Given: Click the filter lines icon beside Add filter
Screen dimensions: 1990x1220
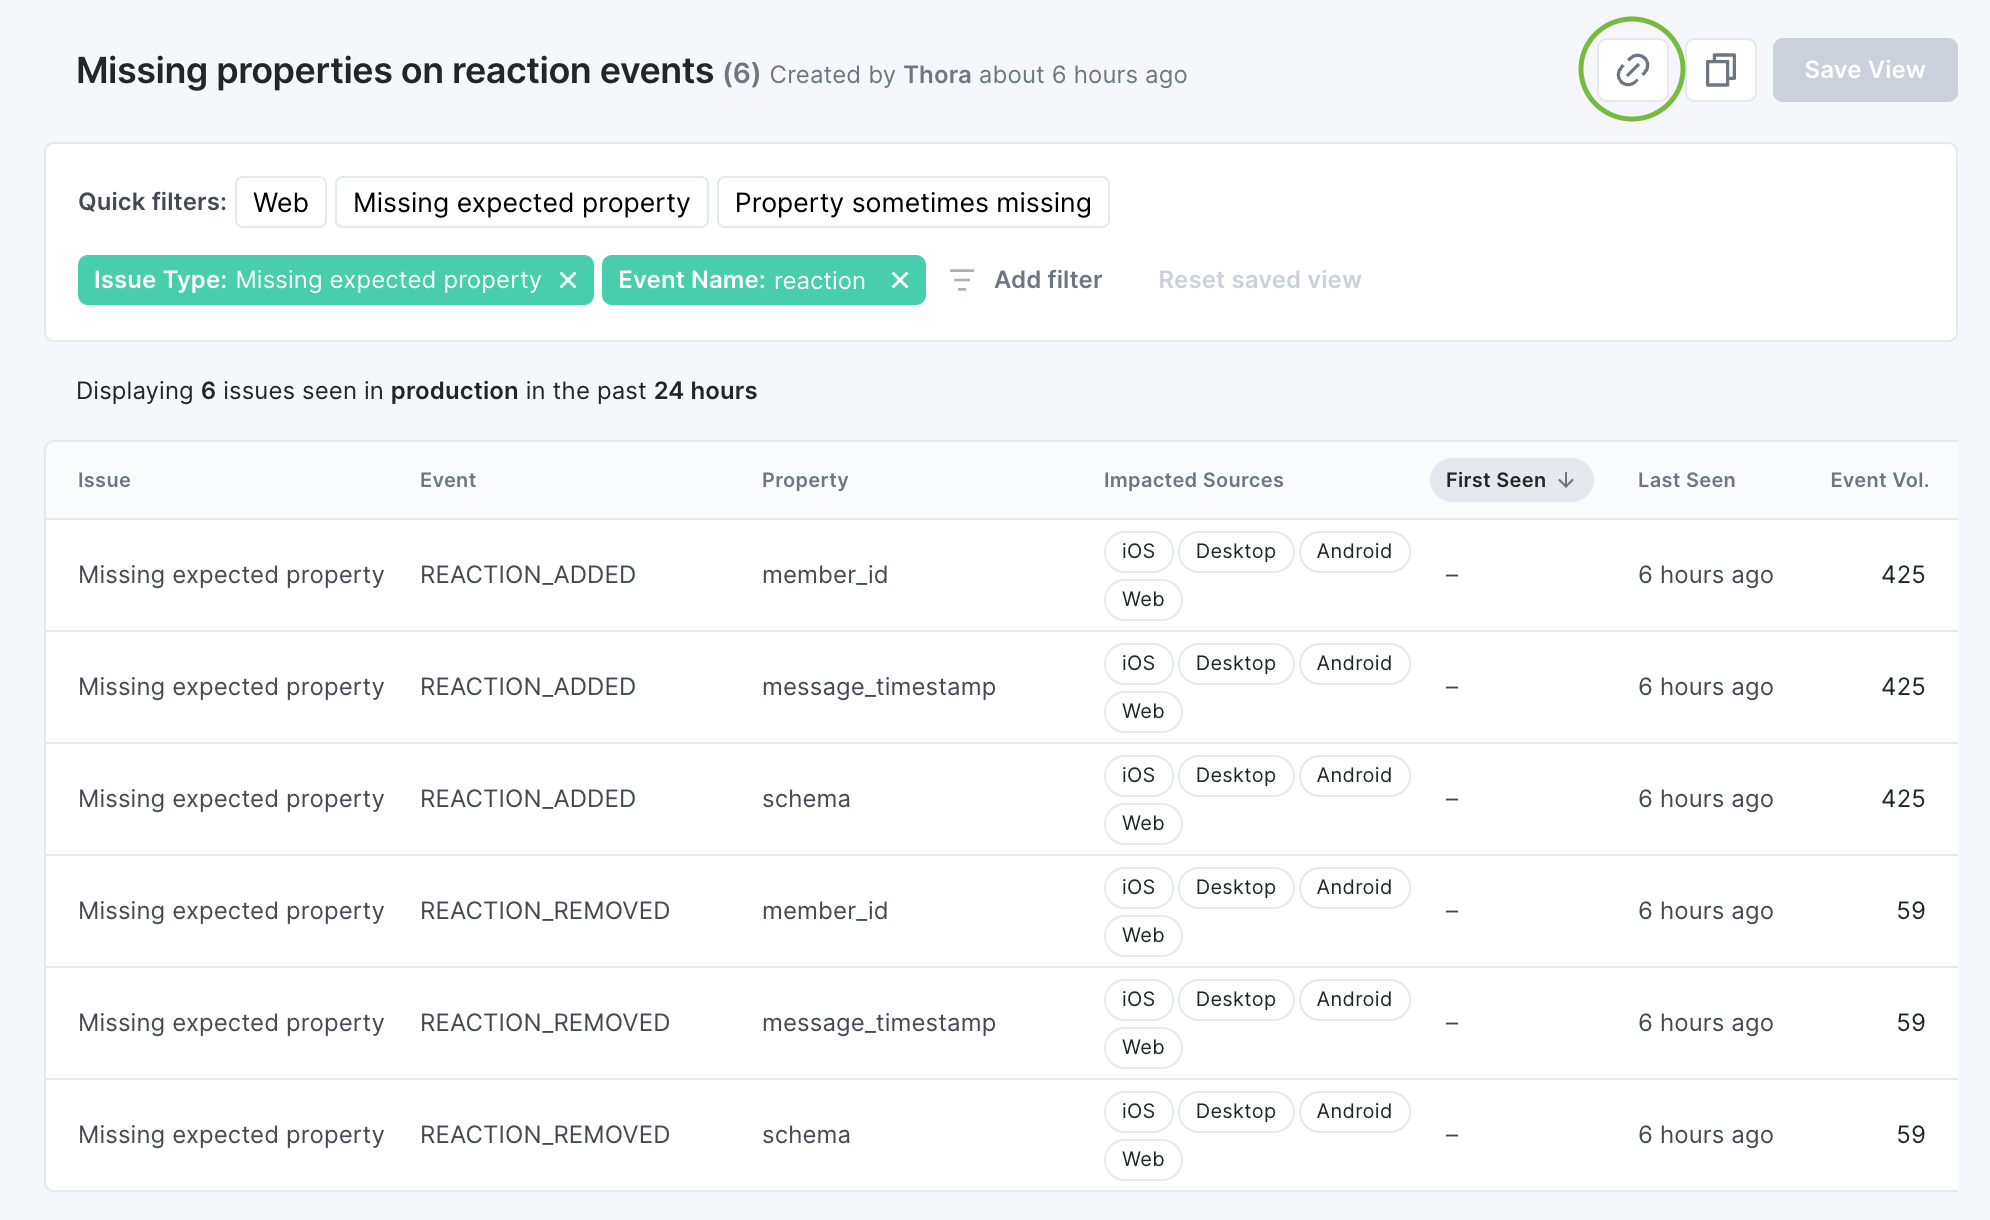Looking at the screenshot, I should point(961,280).
